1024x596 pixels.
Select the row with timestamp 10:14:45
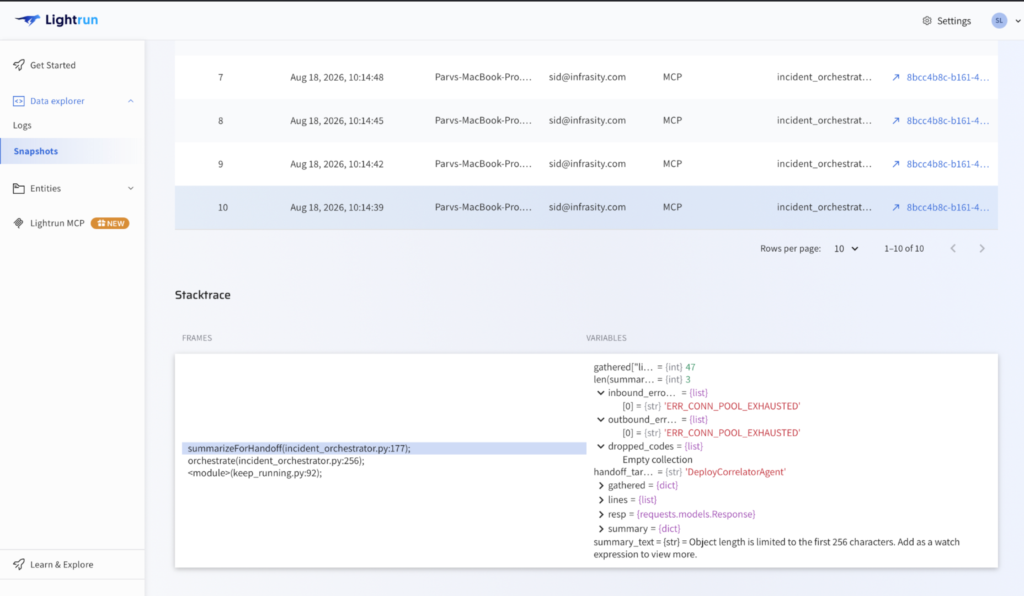pyautogui.click(x=586, y=121)
